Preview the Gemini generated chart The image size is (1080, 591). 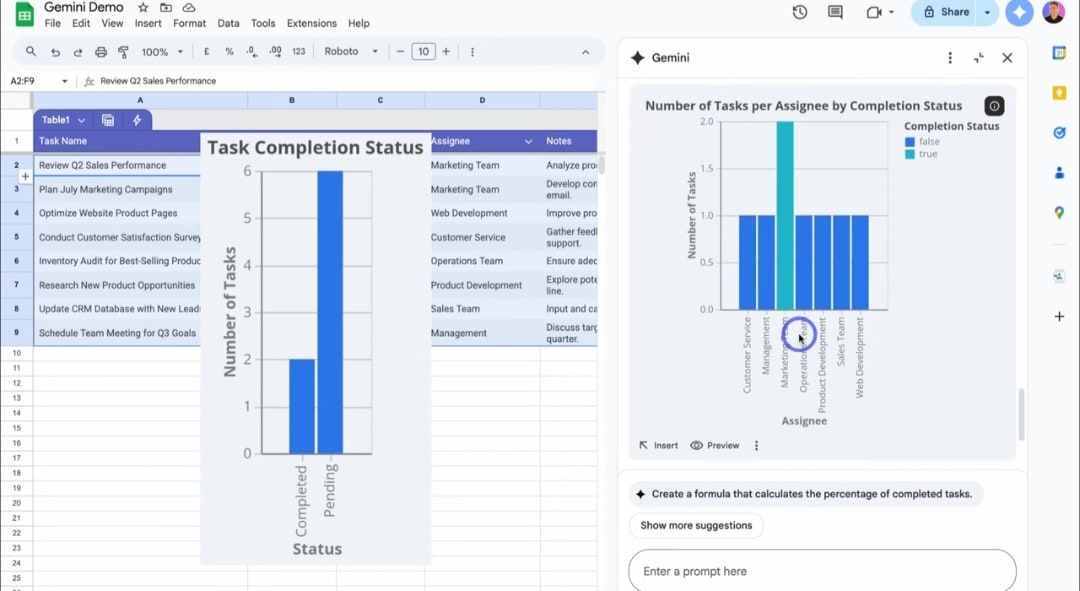[x=715, y=446]
